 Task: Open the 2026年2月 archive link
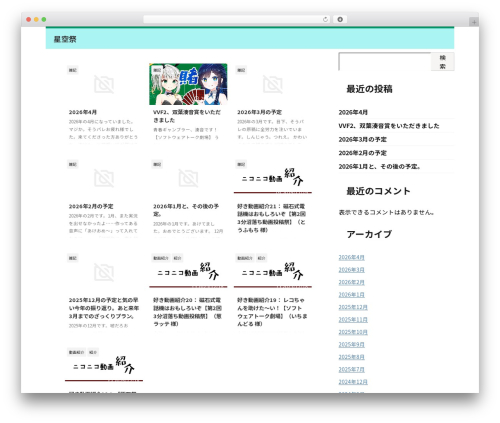point(351,282)
